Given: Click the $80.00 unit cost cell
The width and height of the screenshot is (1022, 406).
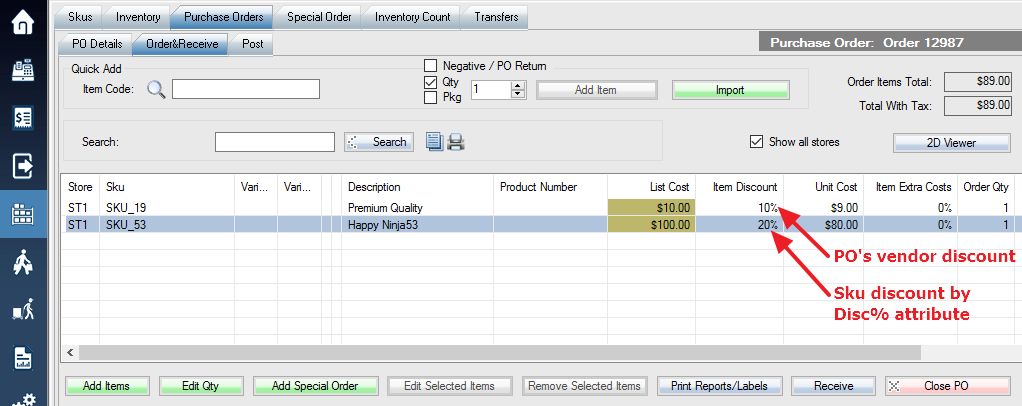Looking at the screenshot, I should point(824,225).
